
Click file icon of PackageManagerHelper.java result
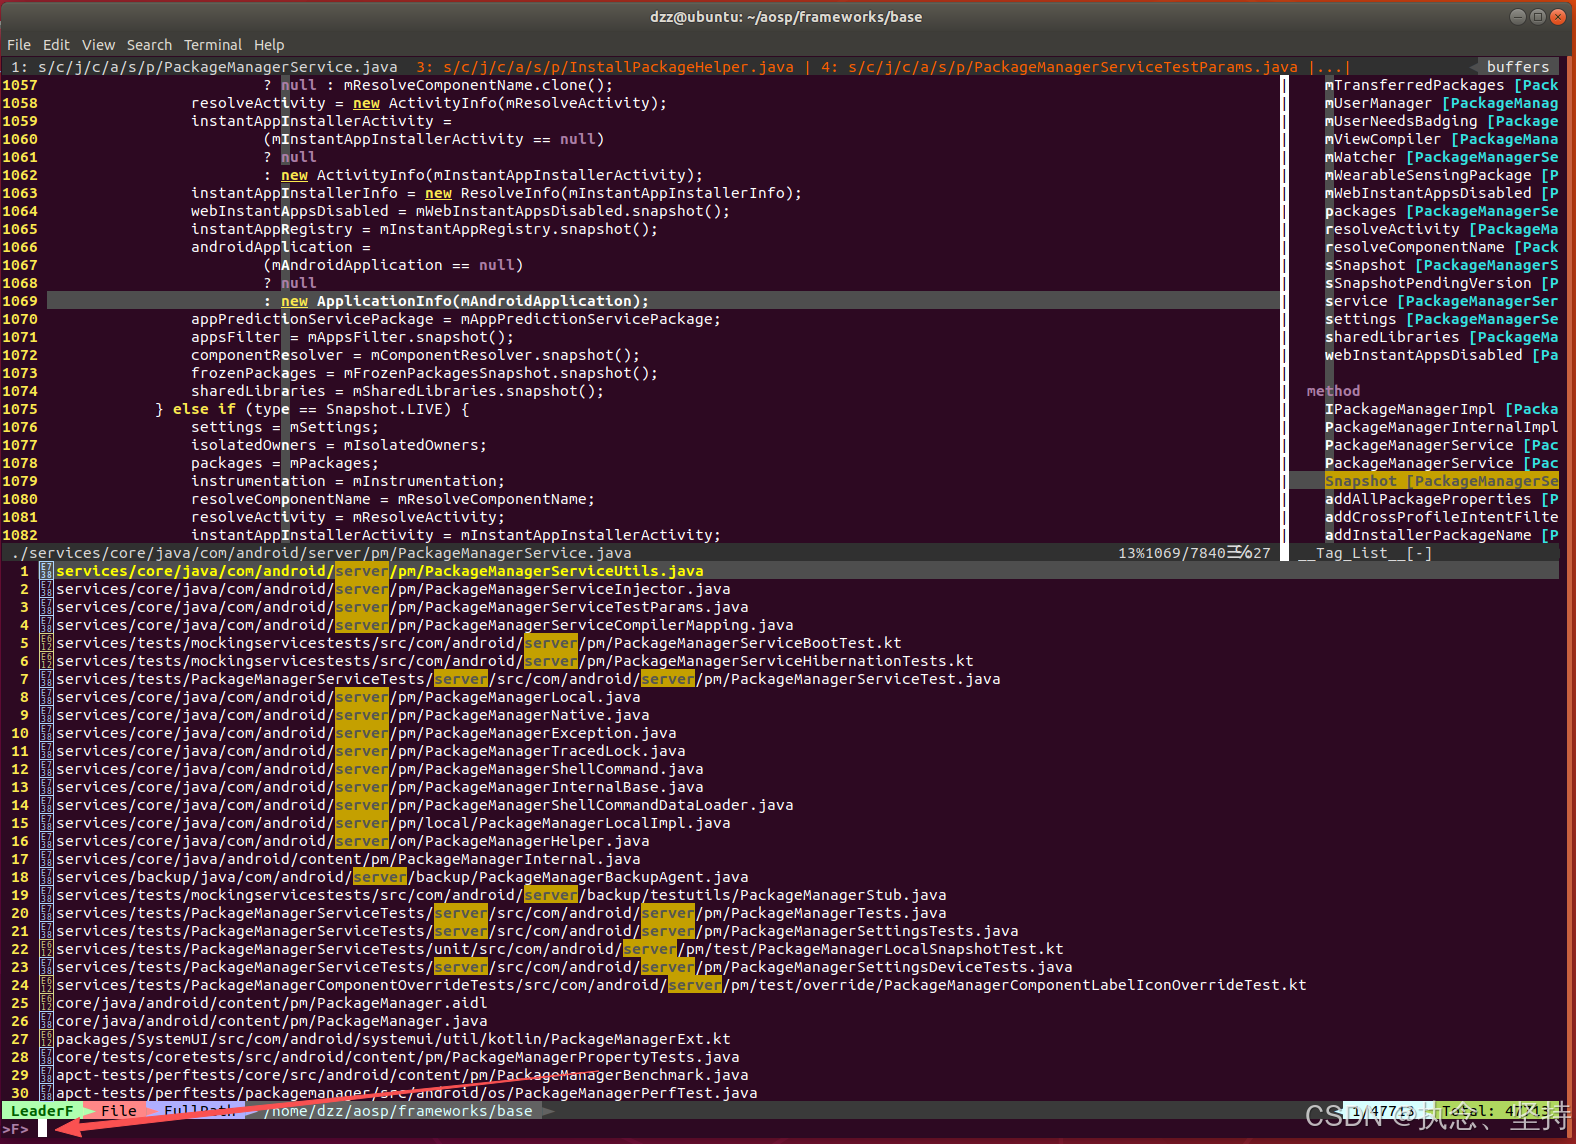tap(46, 841)
